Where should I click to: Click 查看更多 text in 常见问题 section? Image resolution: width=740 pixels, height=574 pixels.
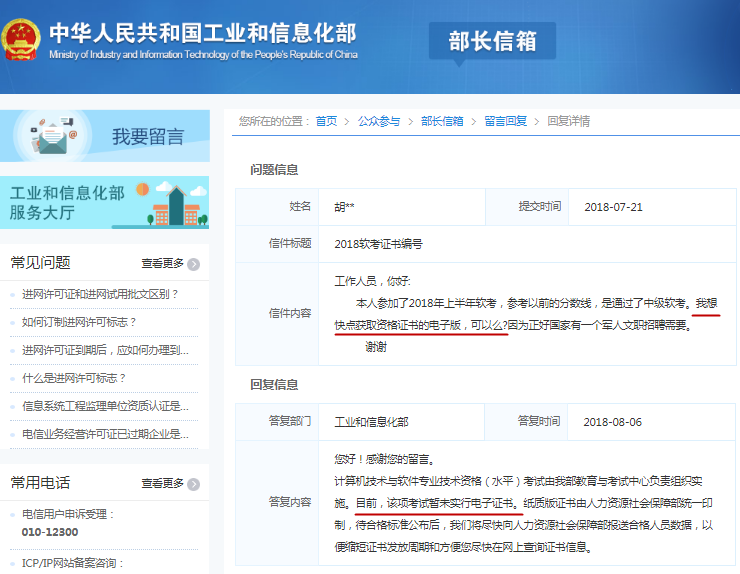pos(162,264)
